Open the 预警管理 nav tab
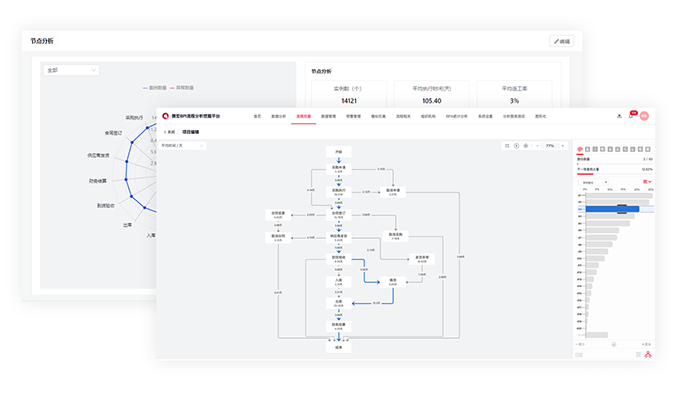This screenshot has width=680, height=394. 353,116
